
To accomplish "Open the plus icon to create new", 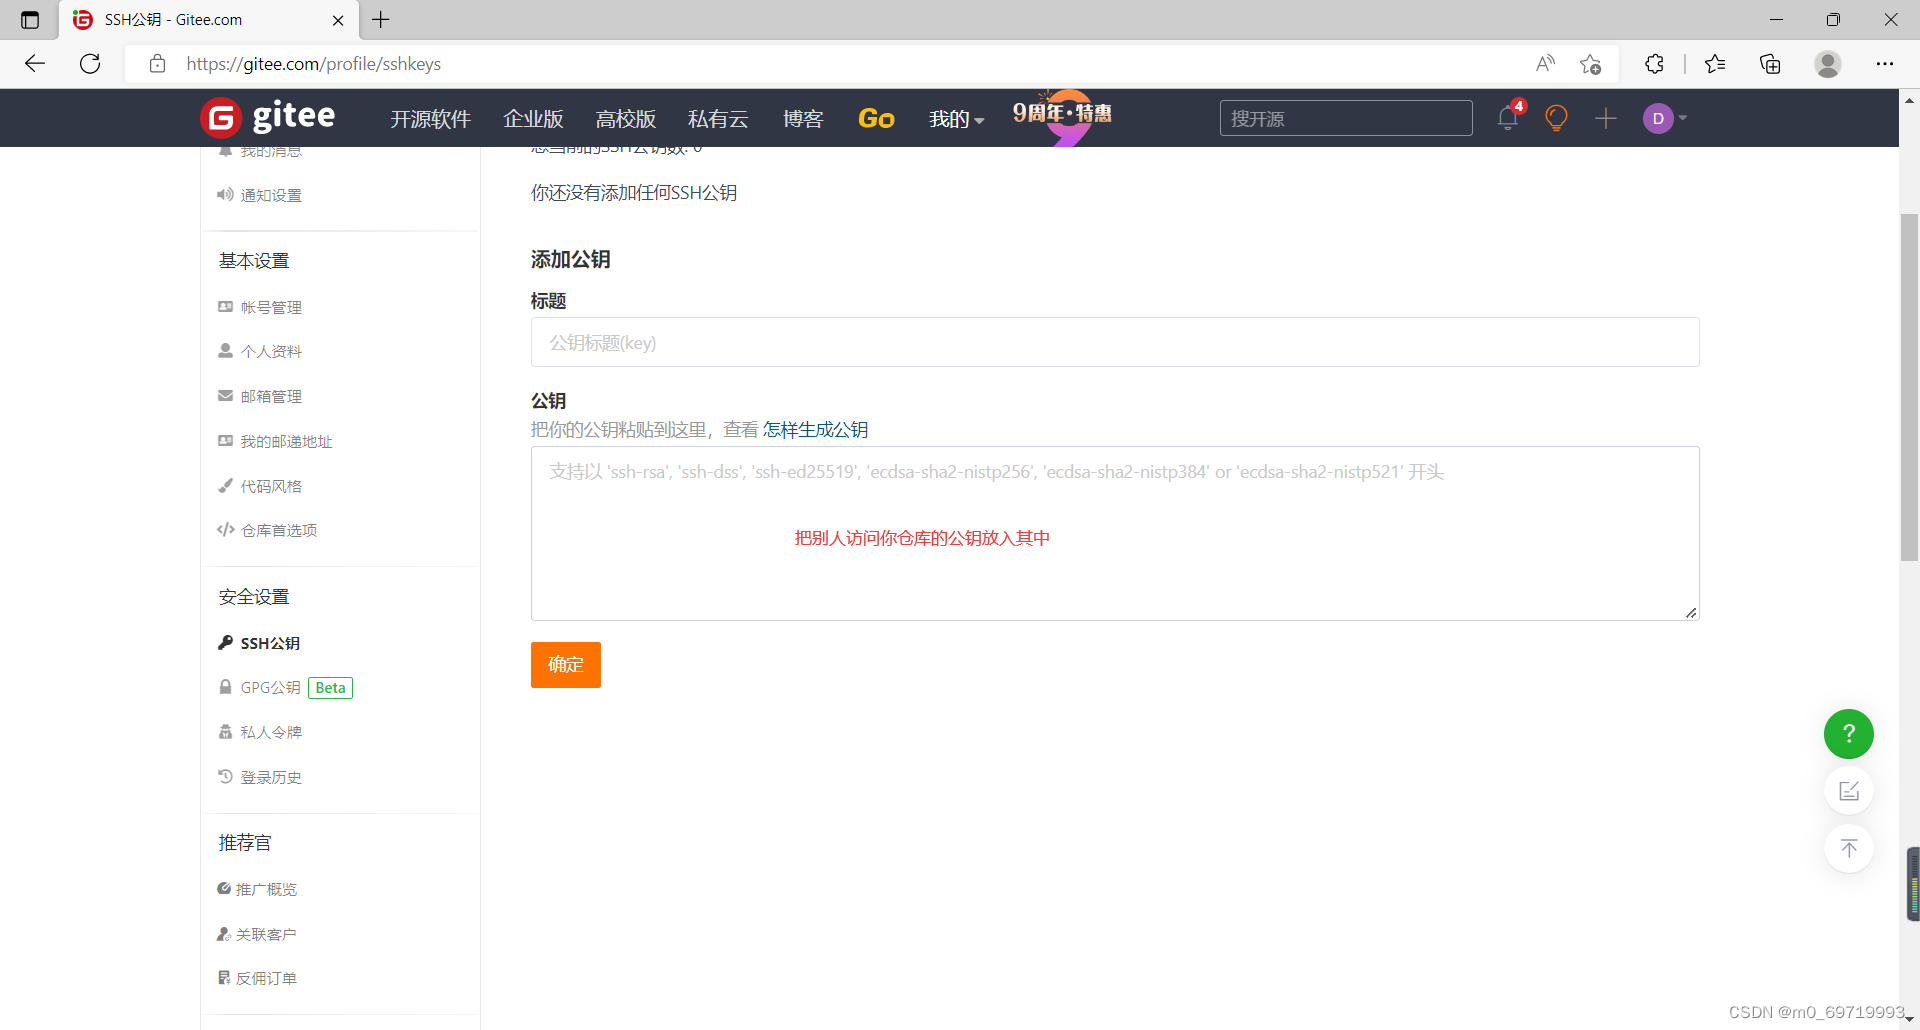I will [x=1605, y=118].
